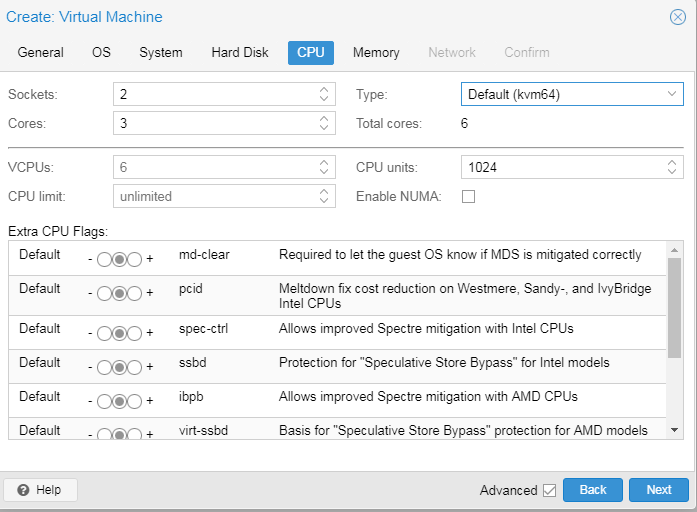Select the pcid flag name

191,289
